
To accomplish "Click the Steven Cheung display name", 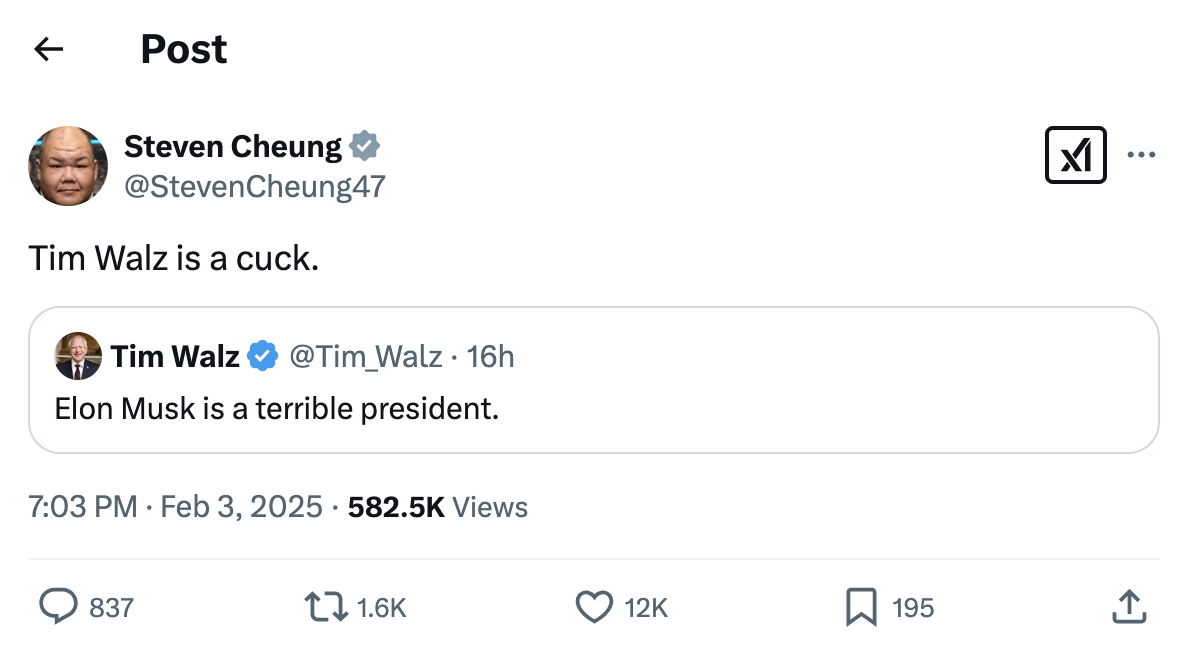I will pyautogui.click(x=232, y=147).
